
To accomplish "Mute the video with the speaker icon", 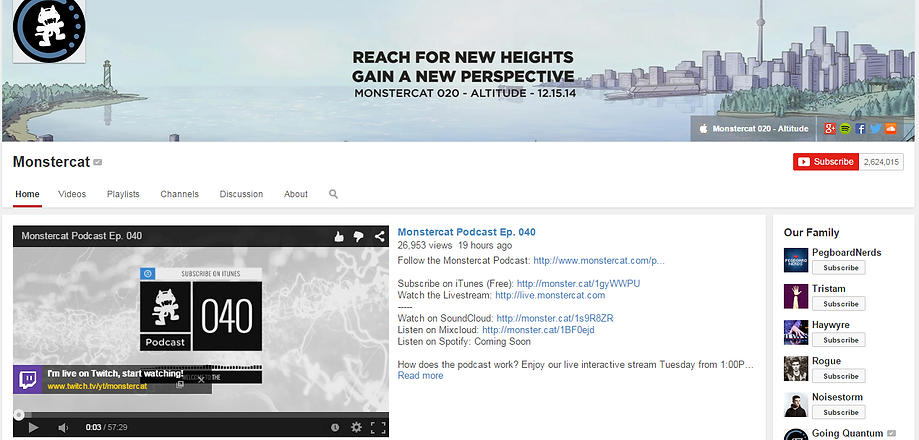I will (x=63, y=428).
